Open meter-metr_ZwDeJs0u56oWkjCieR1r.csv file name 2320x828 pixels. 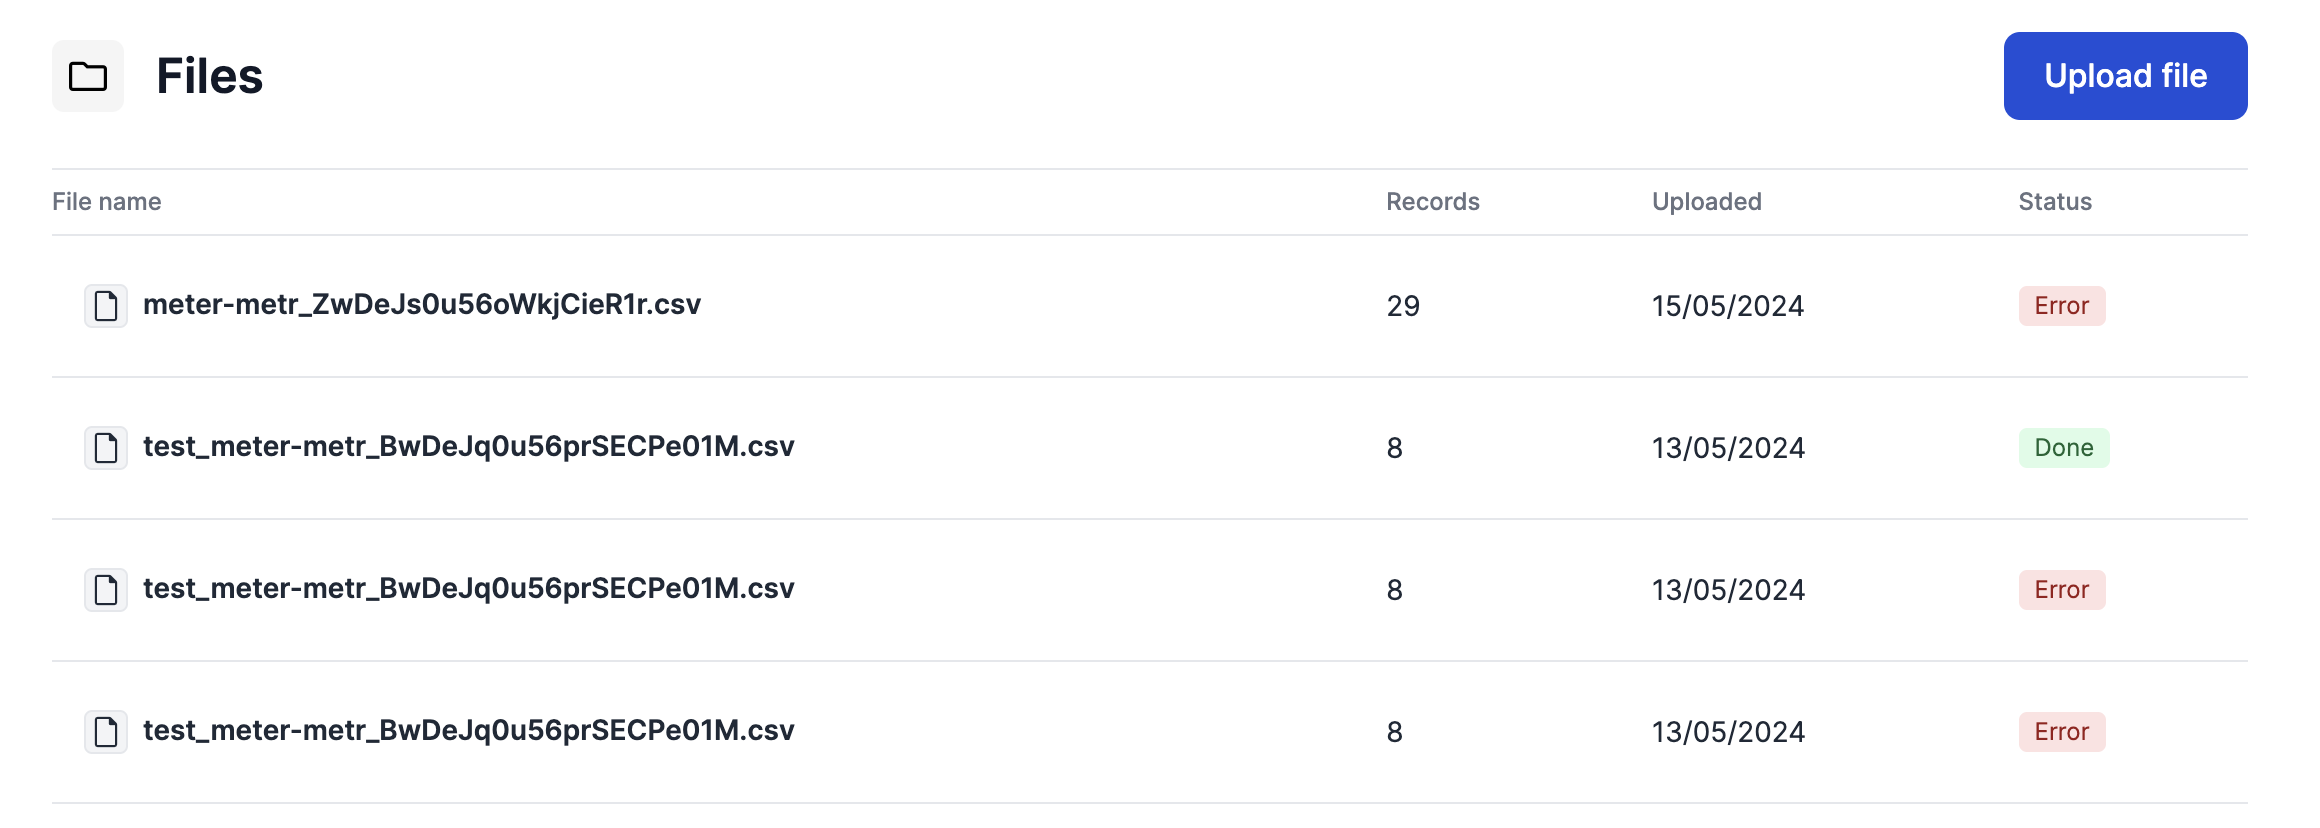pyautogui.click(x=421, y=305)
